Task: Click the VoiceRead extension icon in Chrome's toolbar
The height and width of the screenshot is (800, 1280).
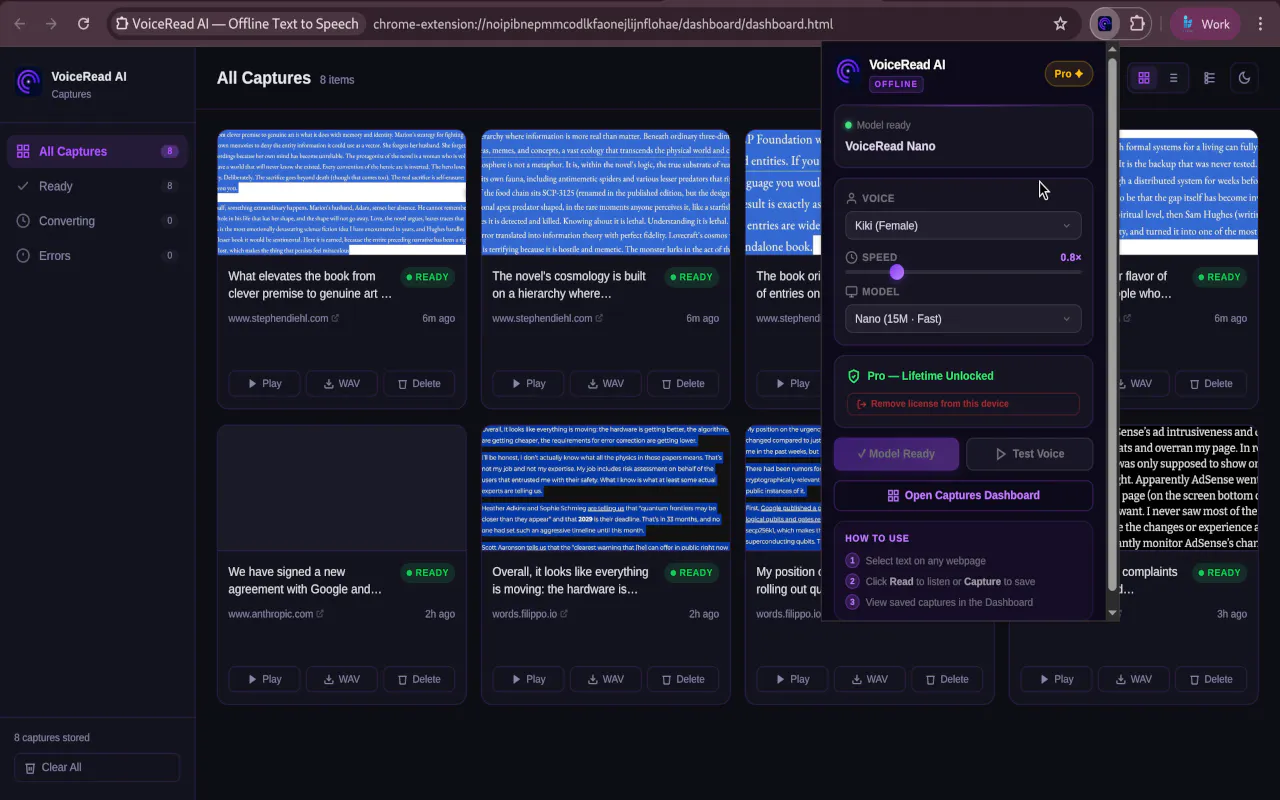Action: [x=1105, y=24]
